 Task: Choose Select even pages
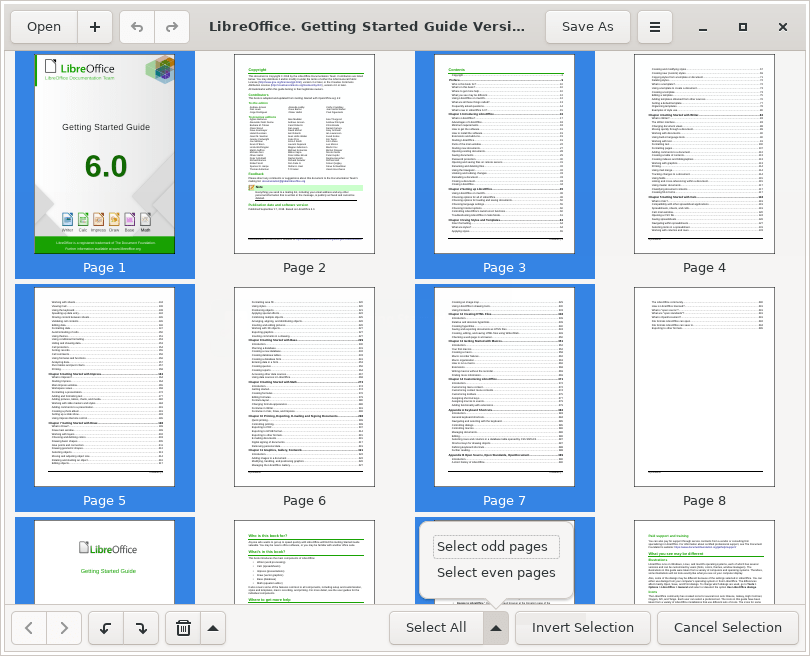coord(496,572)
